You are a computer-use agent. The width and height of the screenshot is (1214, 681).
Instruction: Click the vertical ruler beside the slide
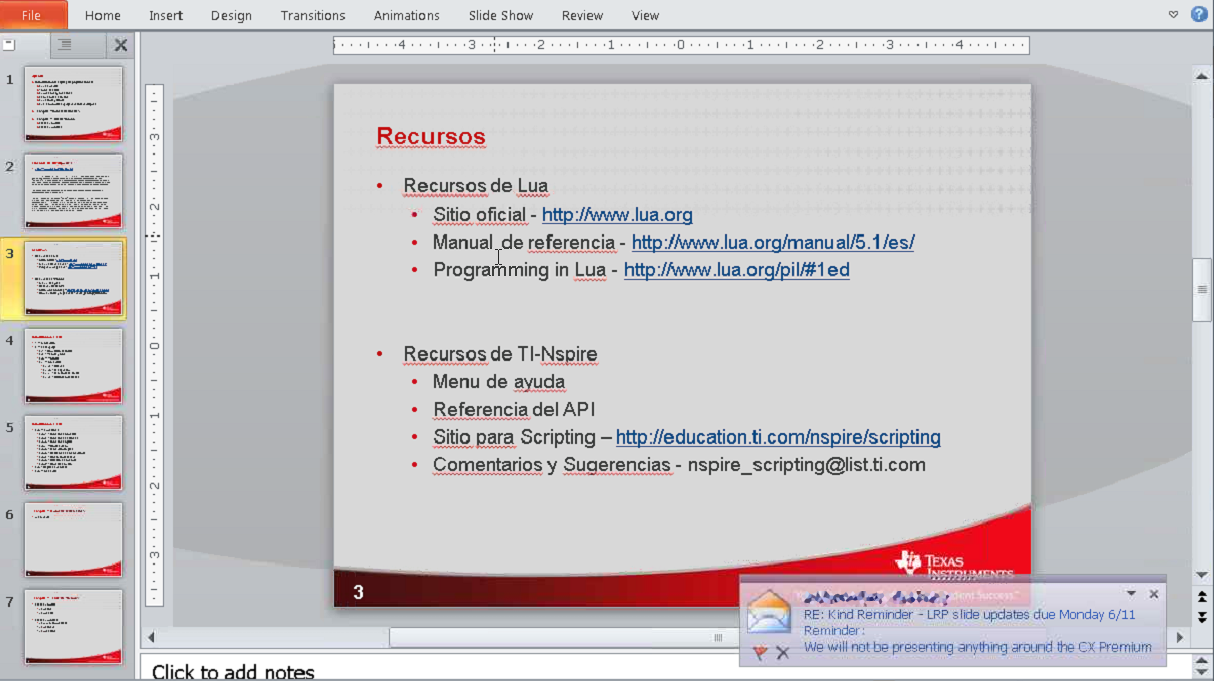click(154, 345)
